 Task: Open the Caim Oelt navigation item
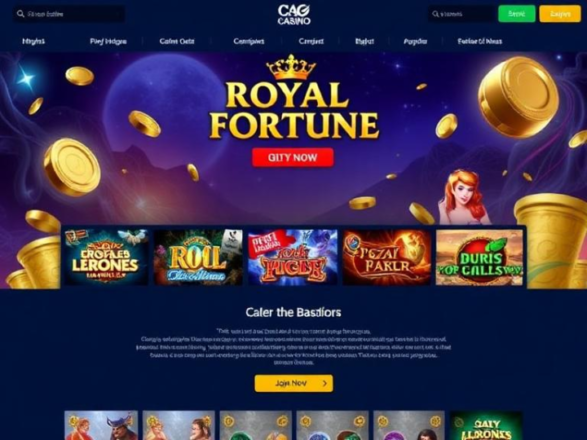coord(177,41)
